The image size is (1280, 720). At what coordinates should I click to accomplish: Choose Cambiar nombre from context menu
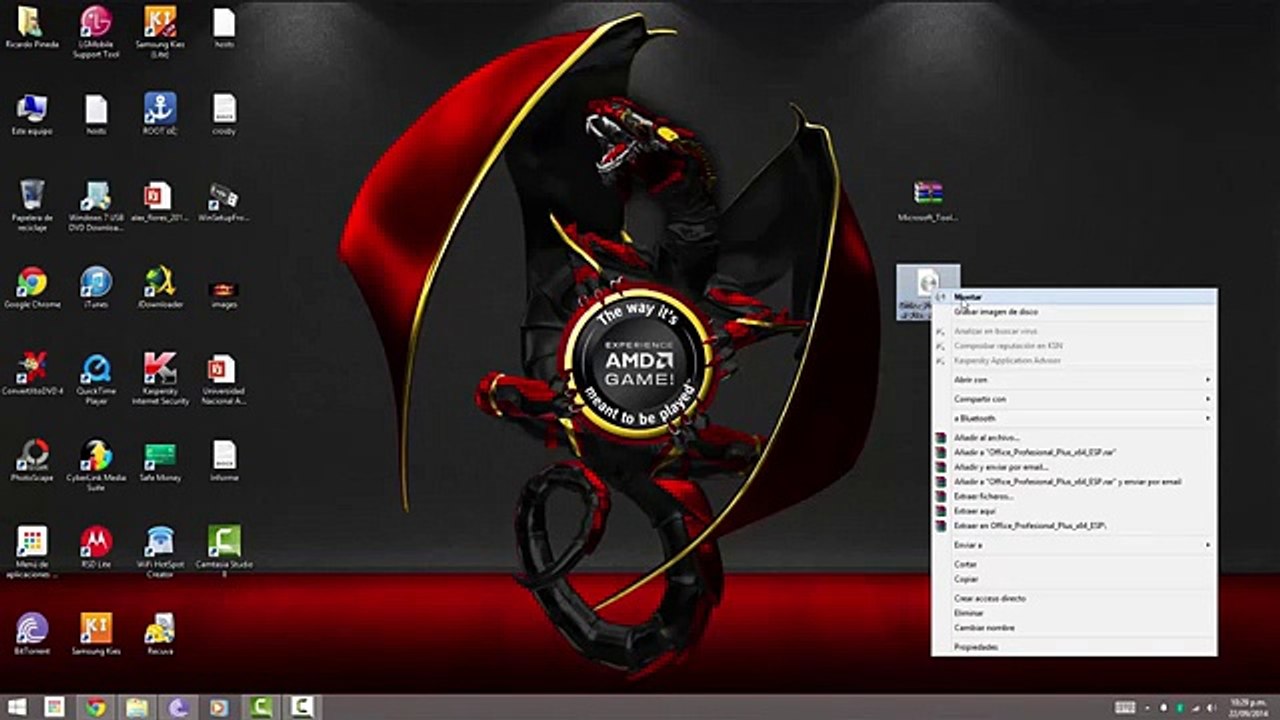(x=1074, y=628)
